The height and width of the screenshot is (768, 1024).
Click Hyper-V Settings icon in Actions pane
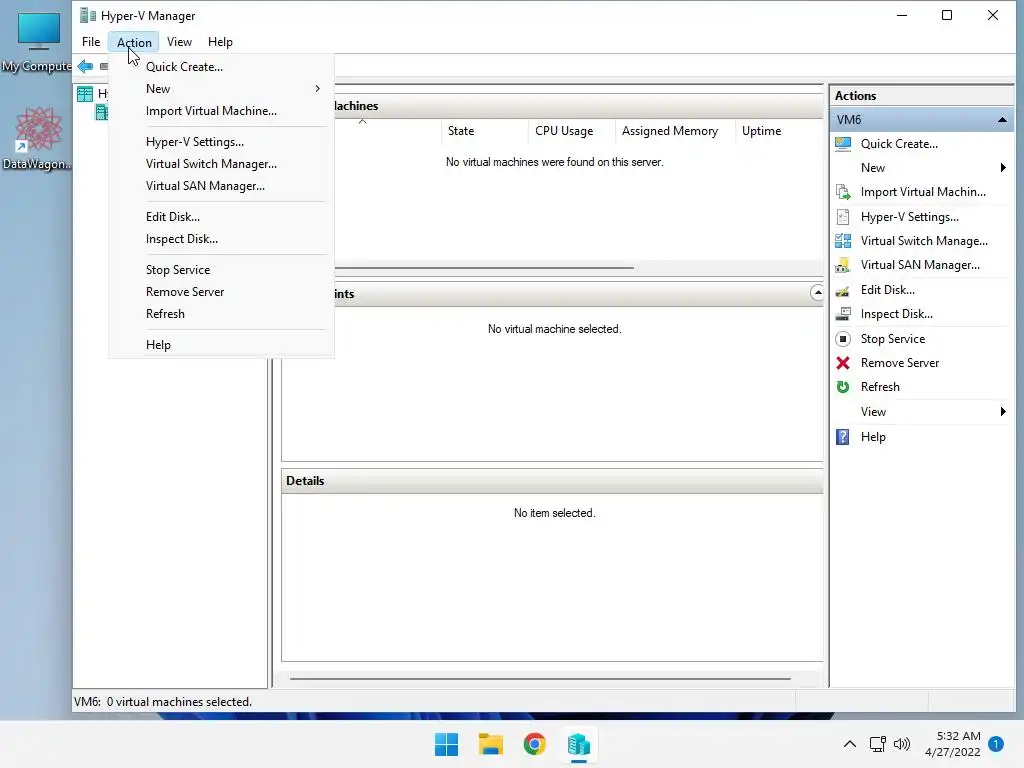tap(843, 217)
